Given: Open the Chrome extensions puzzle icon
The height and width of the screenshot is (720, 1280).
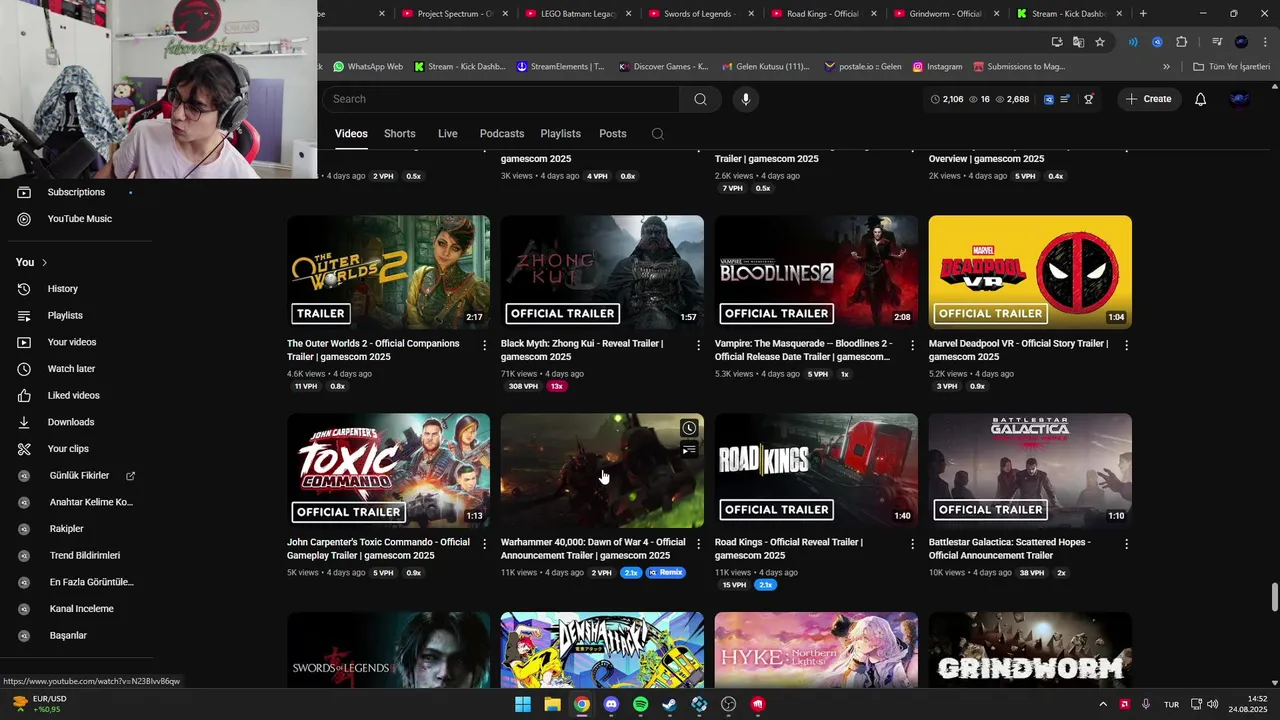Looking at the screenshot, I should (x=1181, y=42).
